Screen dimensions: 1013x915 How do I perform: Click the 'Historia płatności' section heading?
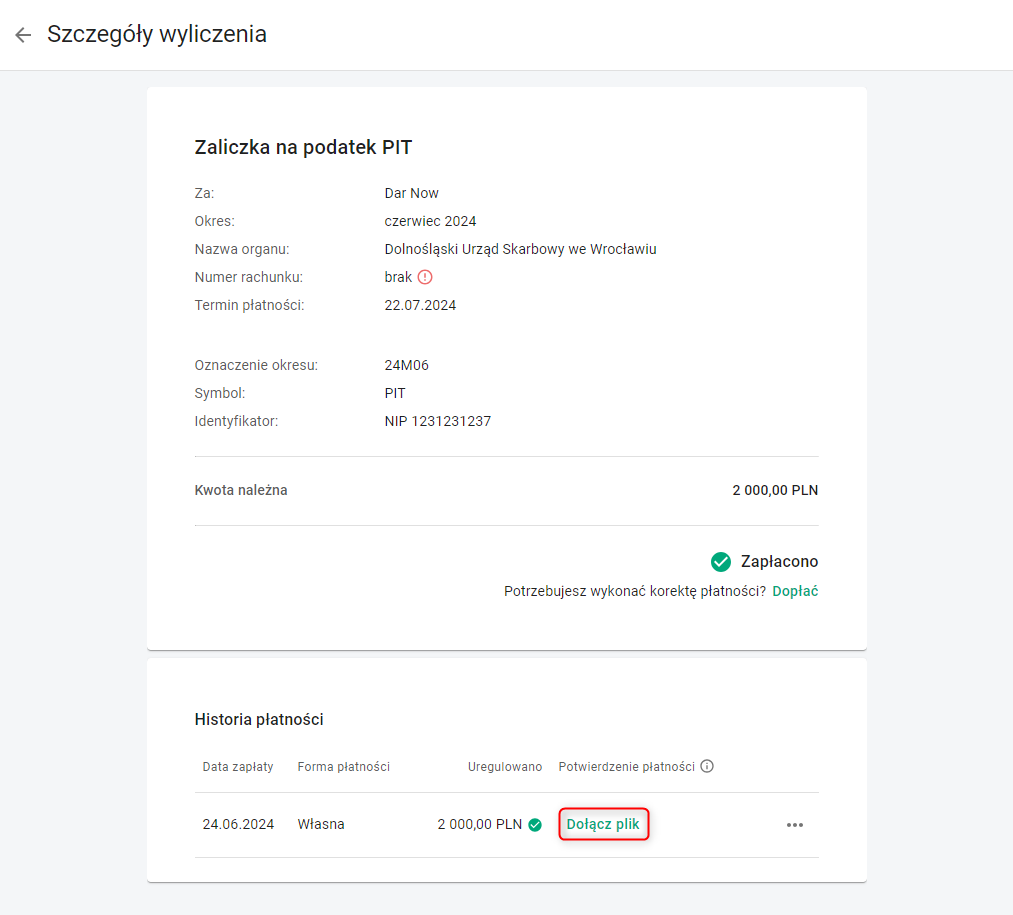pyautogui.click(x=259, y=719)
